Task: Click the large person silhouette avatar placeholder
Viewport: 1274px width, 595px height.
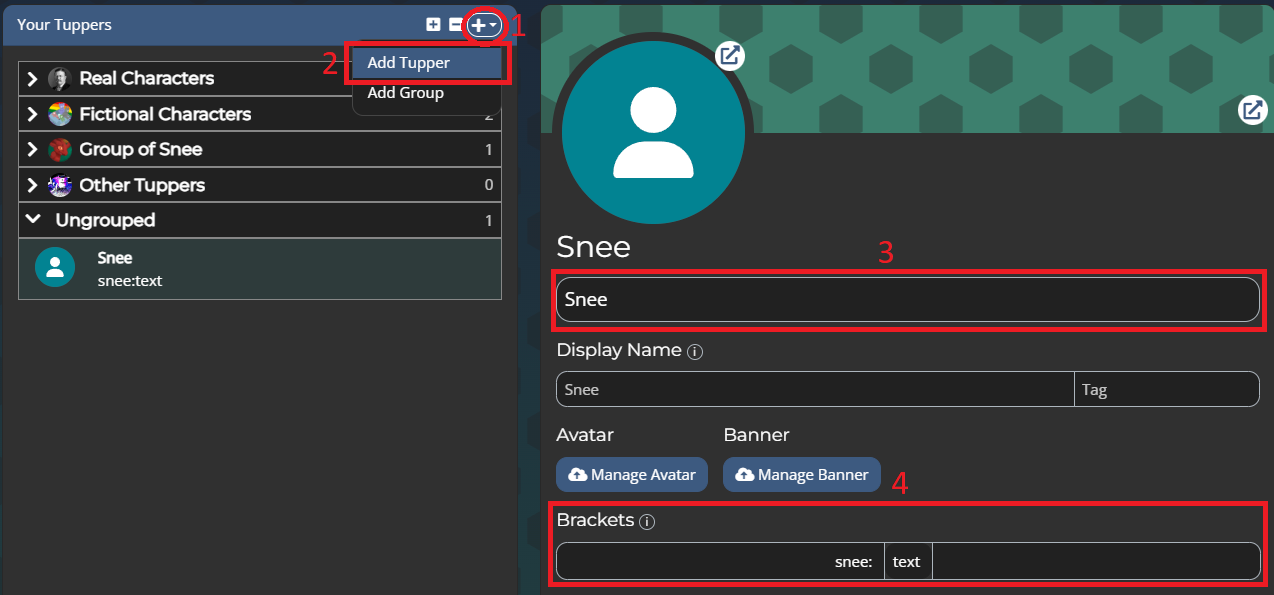Action: (x=653, y=130)
